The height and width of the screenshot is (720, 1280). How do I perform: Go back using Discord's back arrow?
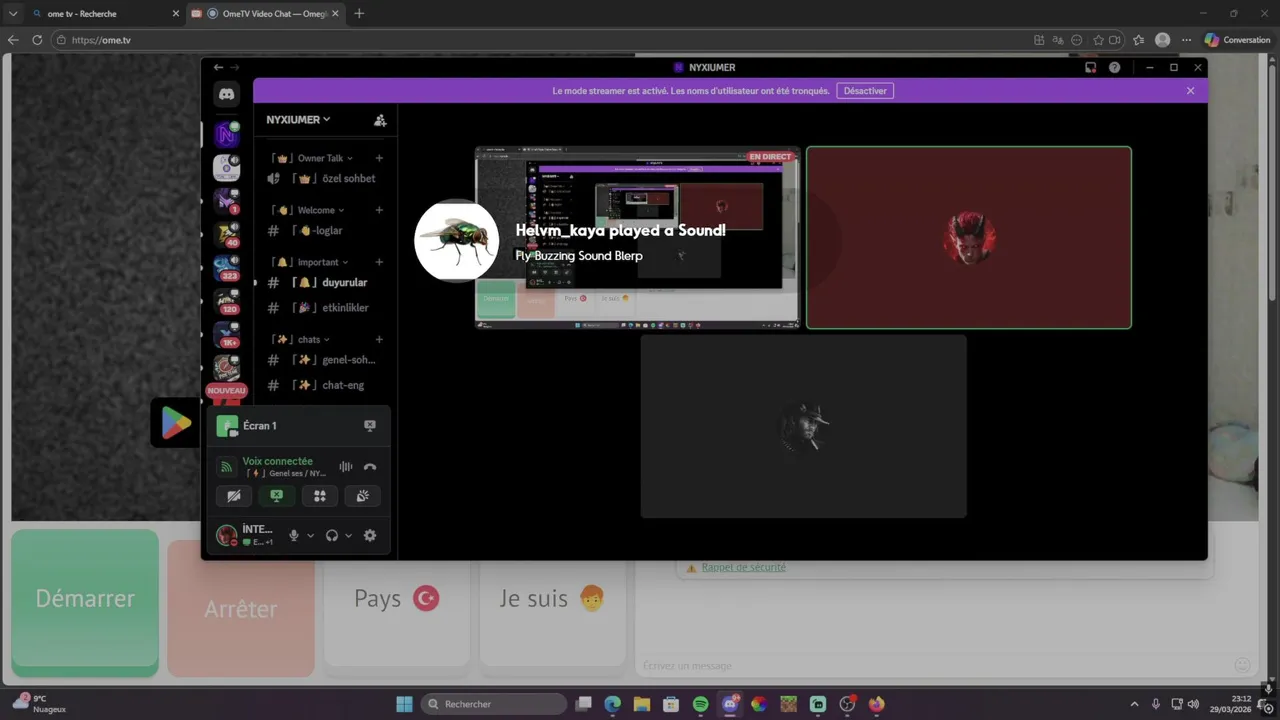pos(218,67)
